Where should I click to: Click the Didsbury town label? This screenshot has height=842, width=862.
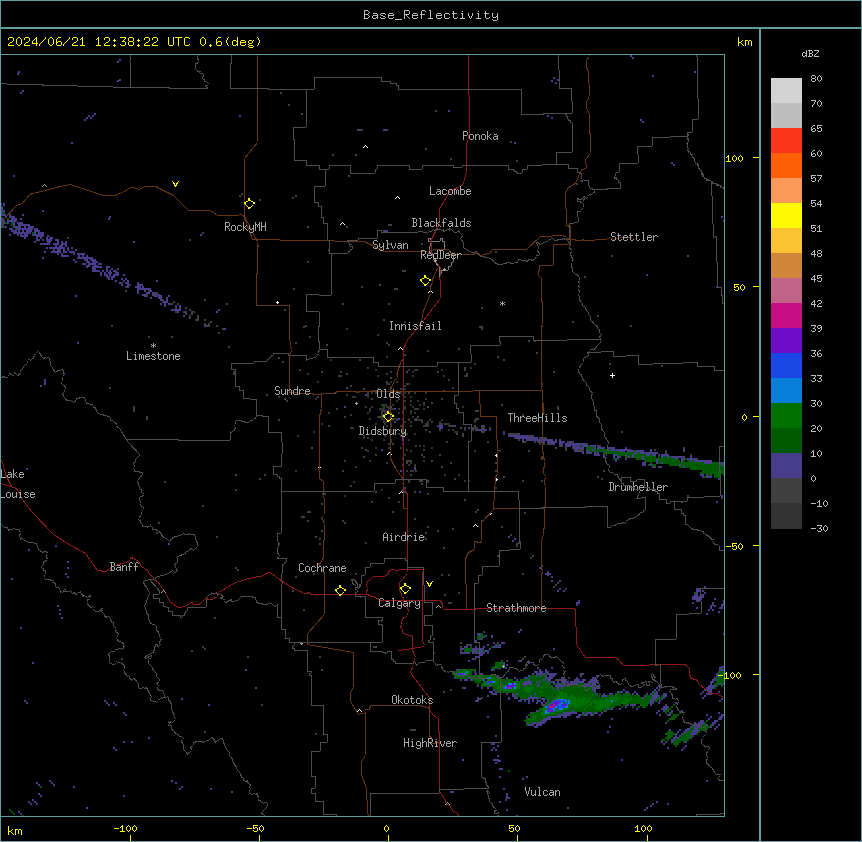383,431
